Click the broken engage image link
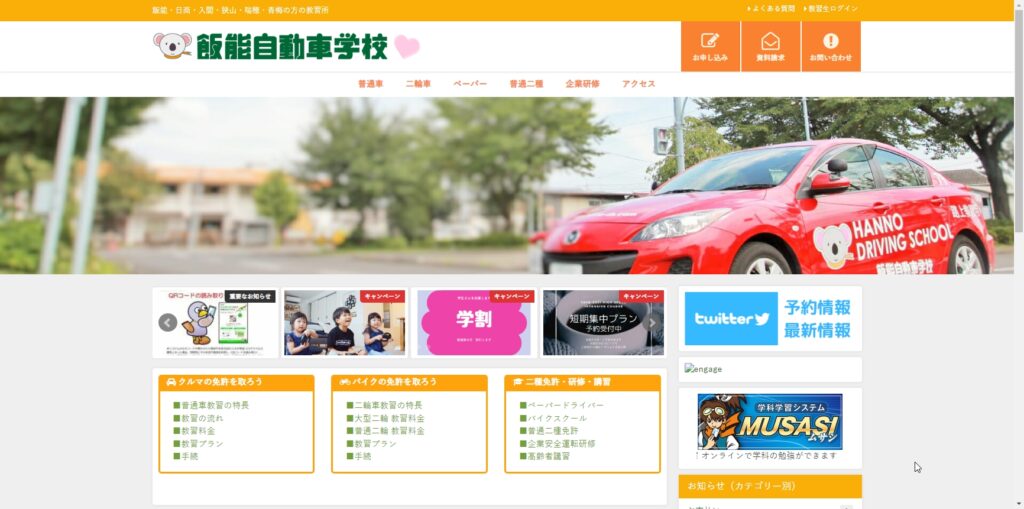Image resolution: width=1024 pixels, height=509 pixels. pos(703,369)
